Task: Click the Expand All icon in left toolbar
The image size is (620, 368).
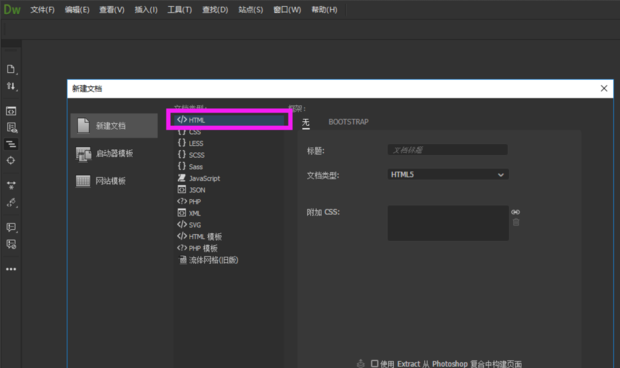Action: point(11,185)
